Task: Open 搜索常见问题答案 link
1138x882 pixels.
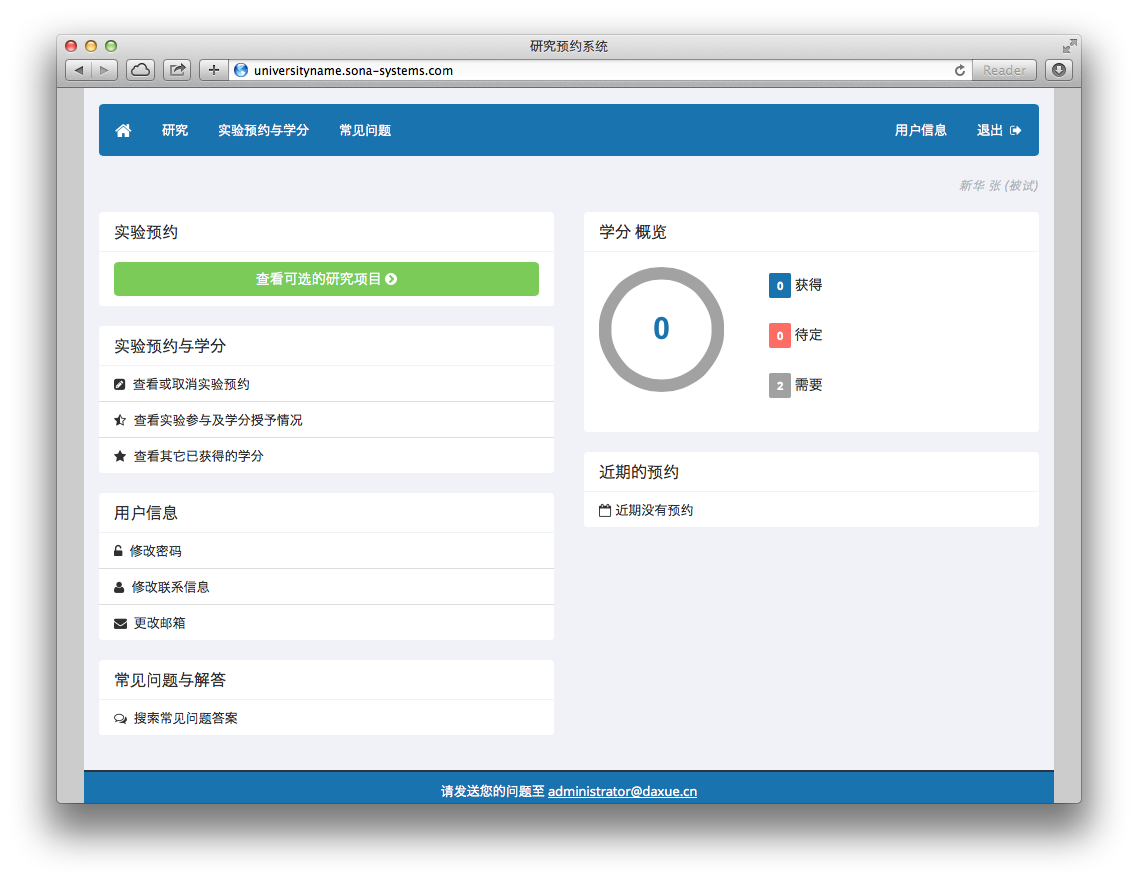Action: (x=186, y=718)
